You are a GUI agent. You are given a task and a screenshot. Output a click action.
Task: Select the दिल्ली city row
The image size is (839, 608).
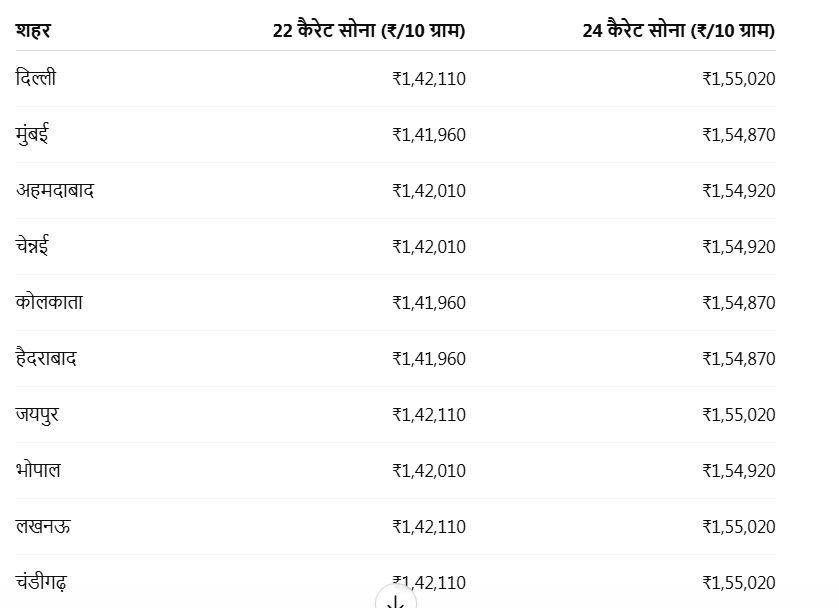[x=395, y=79]
